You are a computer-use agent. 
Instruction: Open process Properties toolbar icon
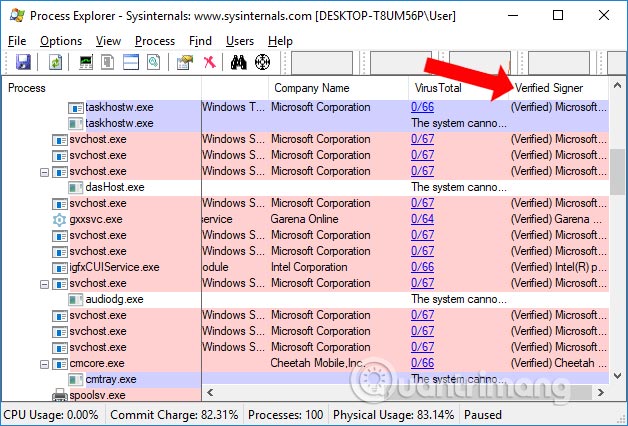185,62
